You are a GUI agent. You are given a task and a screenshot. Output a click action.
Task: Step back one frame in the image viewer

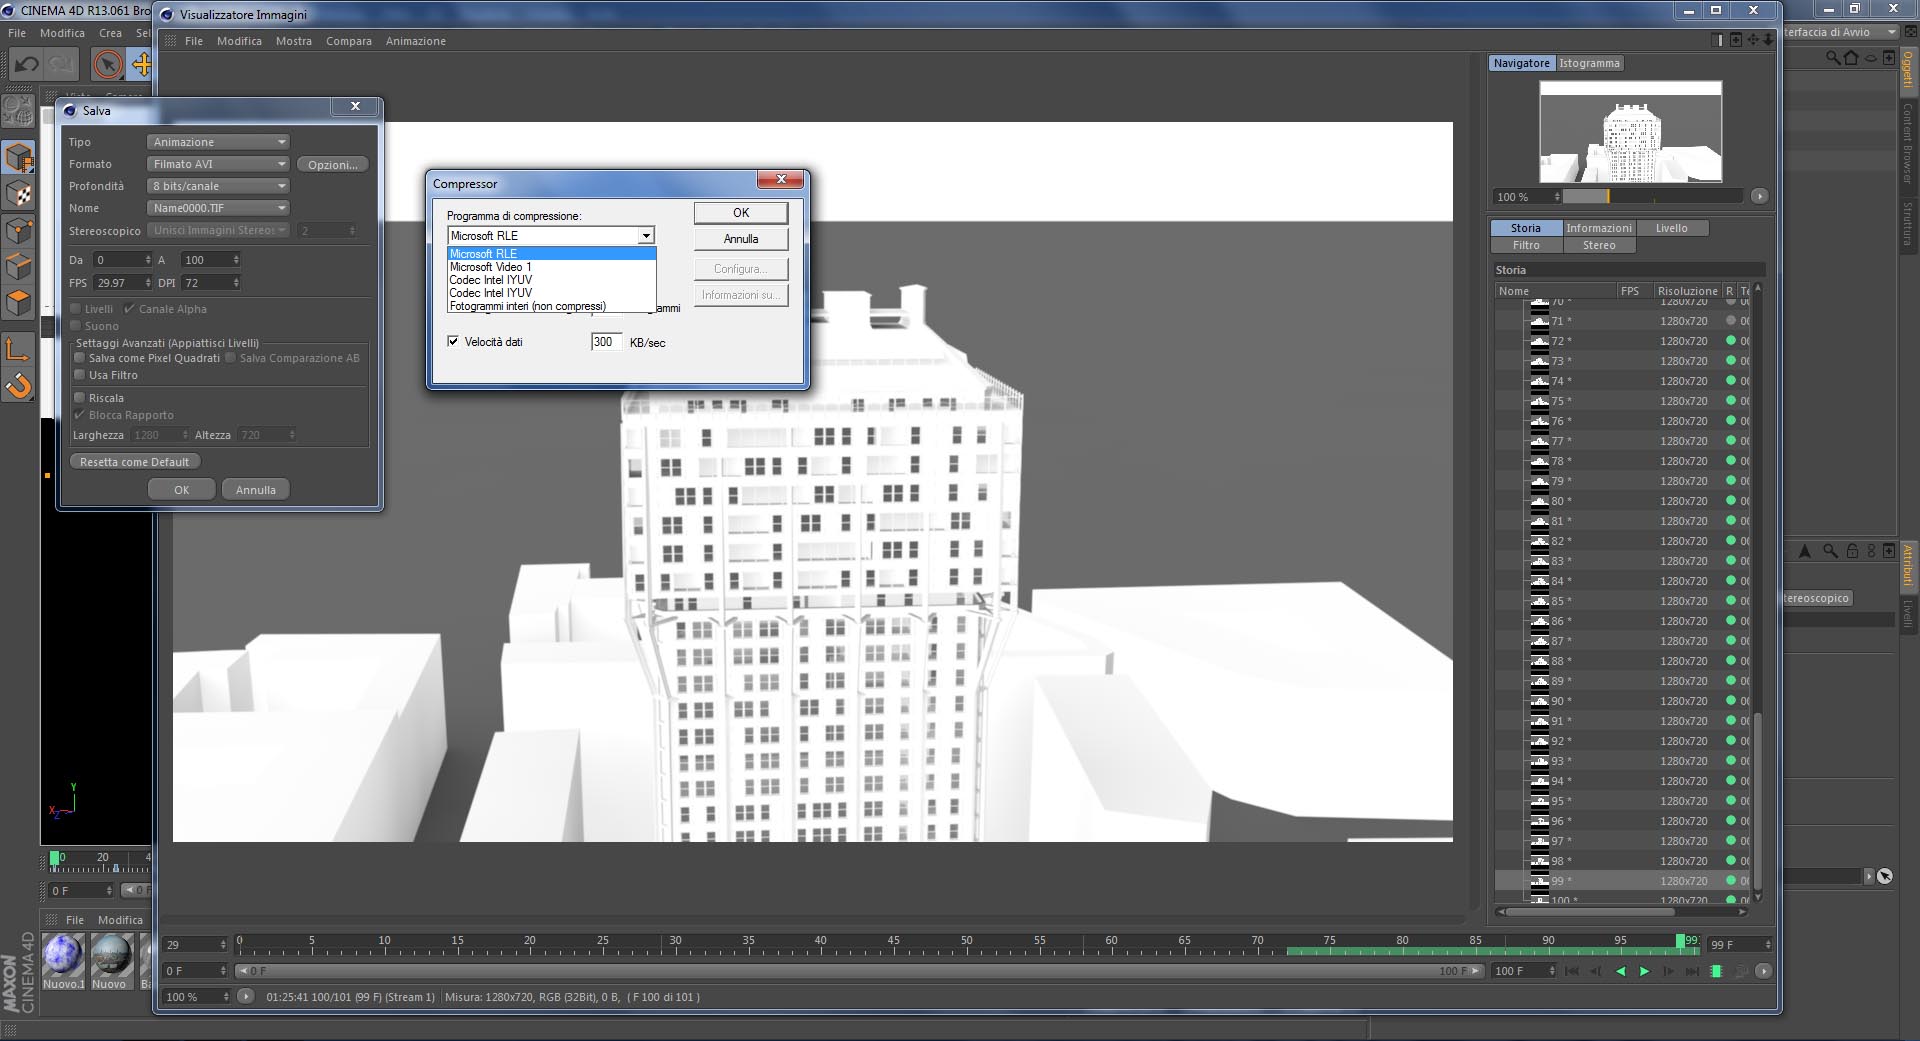pyautogui.click(x=1596, y=971)
